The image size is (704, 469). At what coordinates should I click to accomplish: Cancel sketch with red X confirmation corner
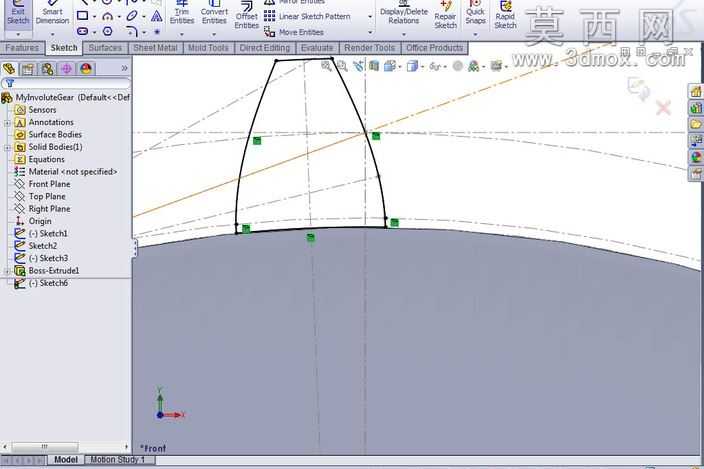tap(664, 108)
